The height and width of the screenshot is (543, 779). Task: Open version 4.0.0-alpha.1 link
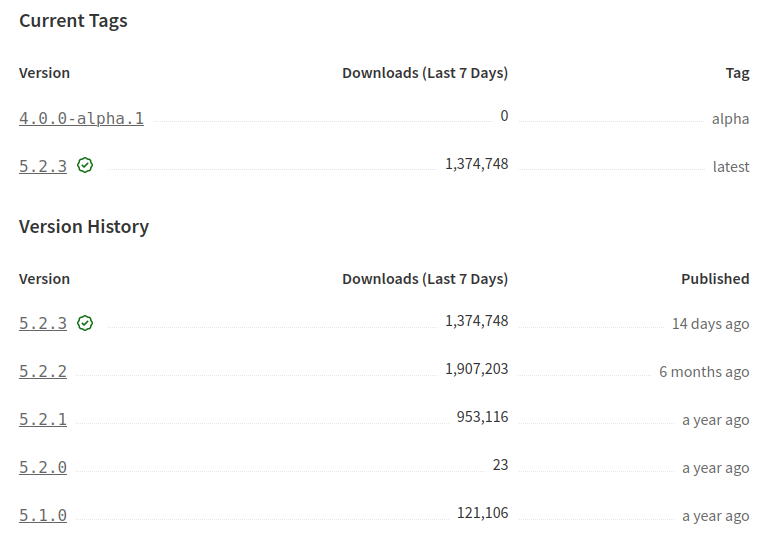tap(81, 118)
